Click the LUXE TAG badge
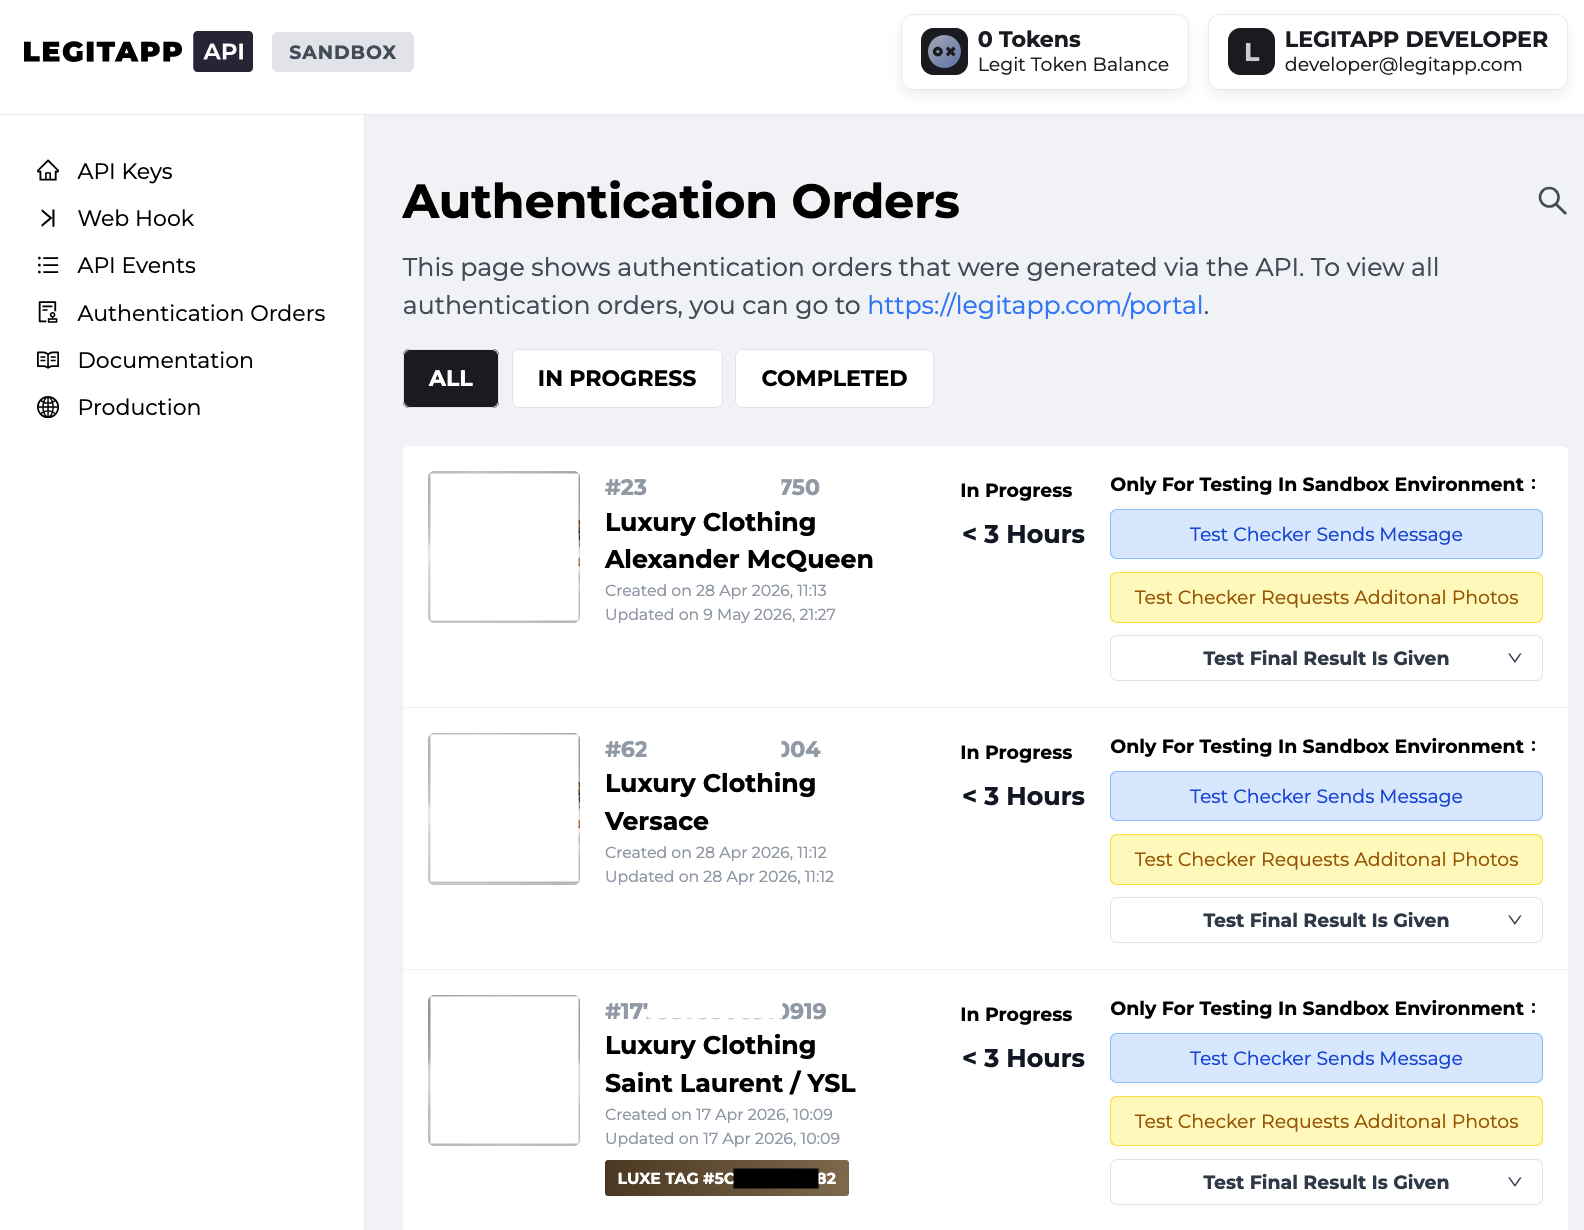The image size is (1584, 1230). (x=727, y=1178)
